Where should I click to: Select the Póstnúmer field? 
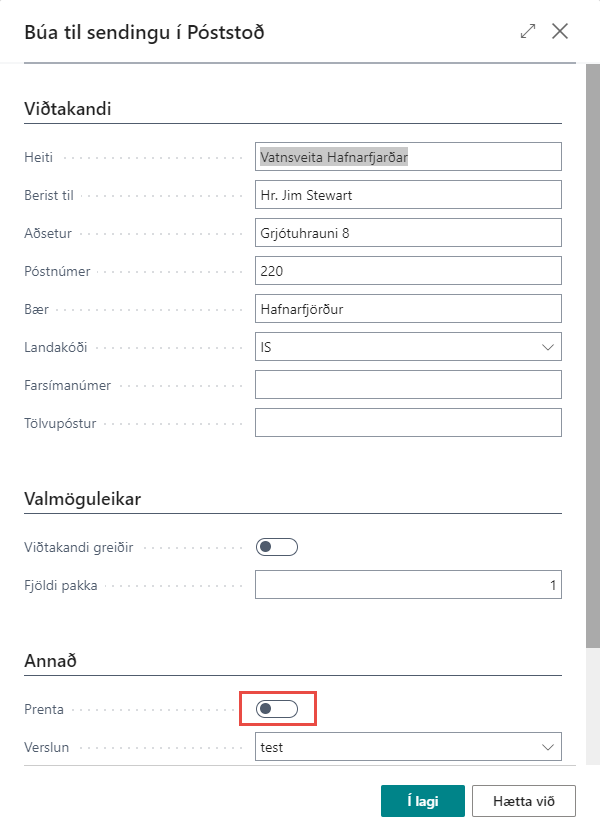pyautogui.click(x=408, y=271)
